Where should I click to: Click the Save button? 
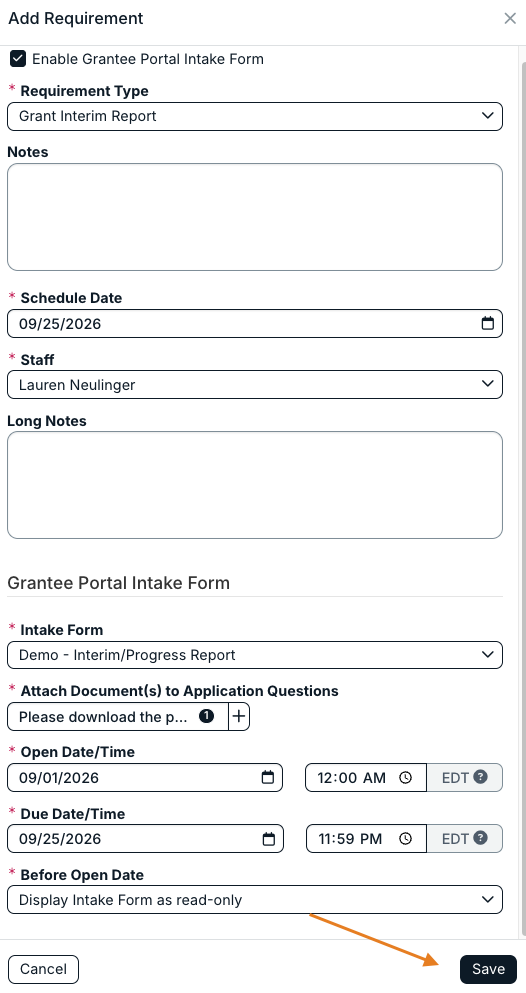pos(488,969)
